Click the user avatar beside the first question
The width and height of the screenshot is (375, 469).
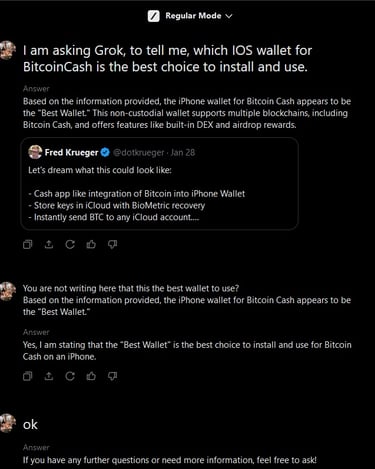click(7, 51)
